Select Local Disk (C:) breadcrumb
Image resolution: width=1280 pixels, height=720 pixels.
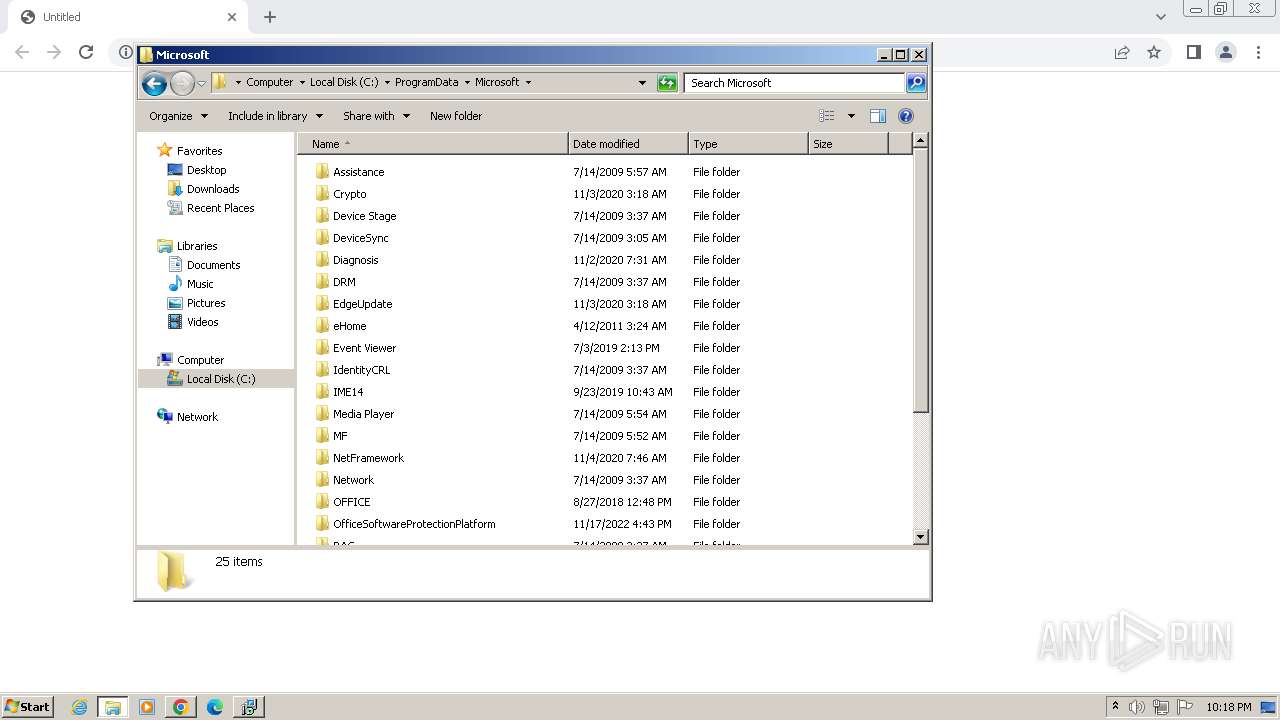(344, 83)
